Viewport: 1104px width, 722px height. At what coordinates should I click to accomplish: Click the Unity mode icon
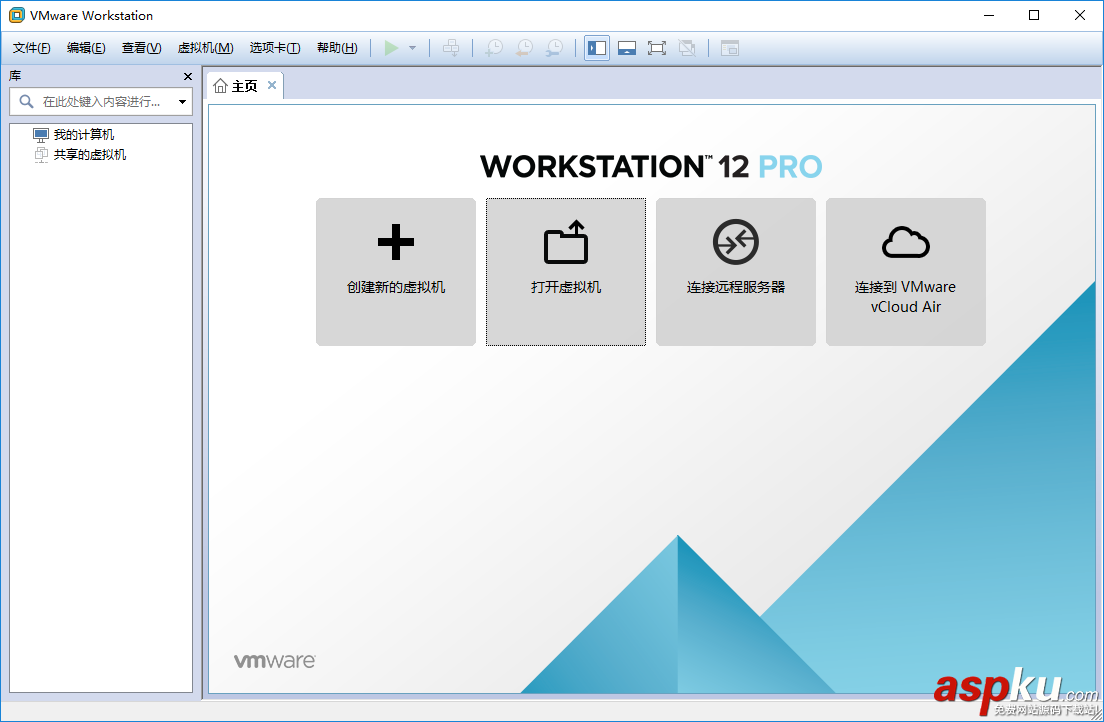(687, 48)
